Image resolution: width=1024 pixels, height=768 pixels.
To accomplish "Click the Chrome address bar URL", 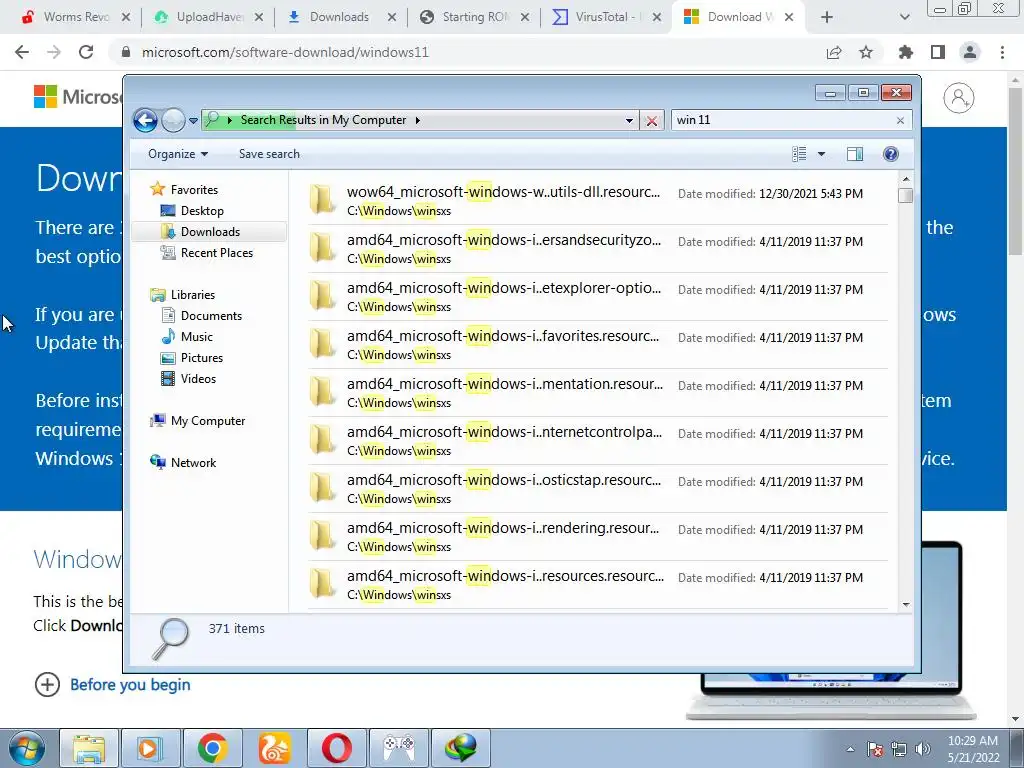I will point(285,52).
